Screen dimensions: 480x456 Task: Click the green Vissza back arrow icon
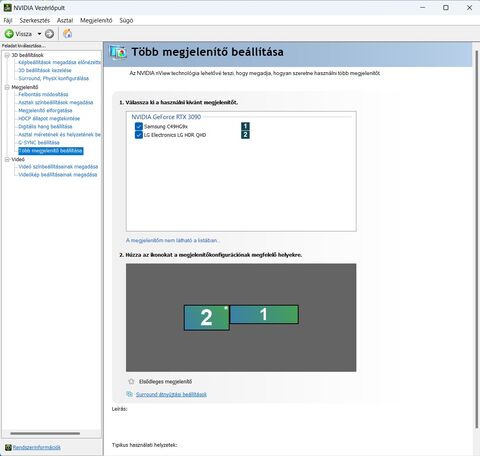[x=9, y=34]
